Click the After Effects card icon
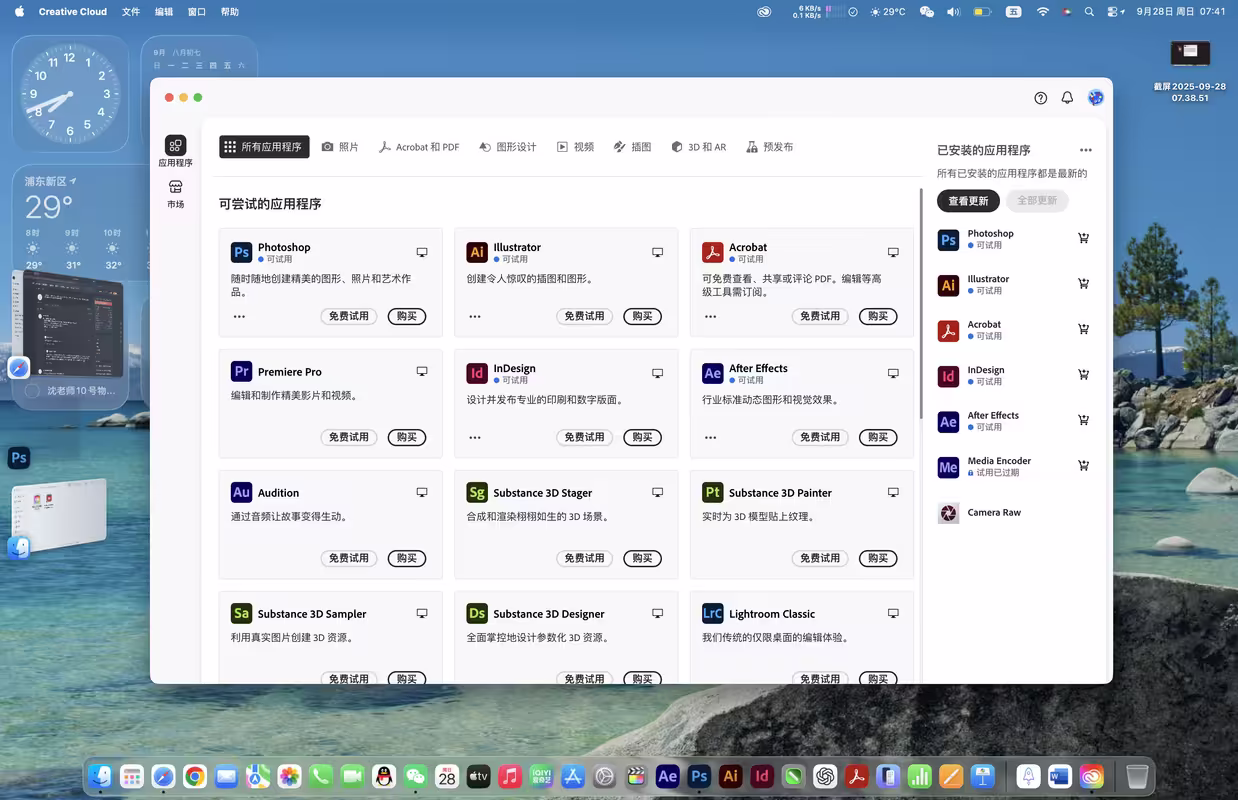 pos(712,373)
